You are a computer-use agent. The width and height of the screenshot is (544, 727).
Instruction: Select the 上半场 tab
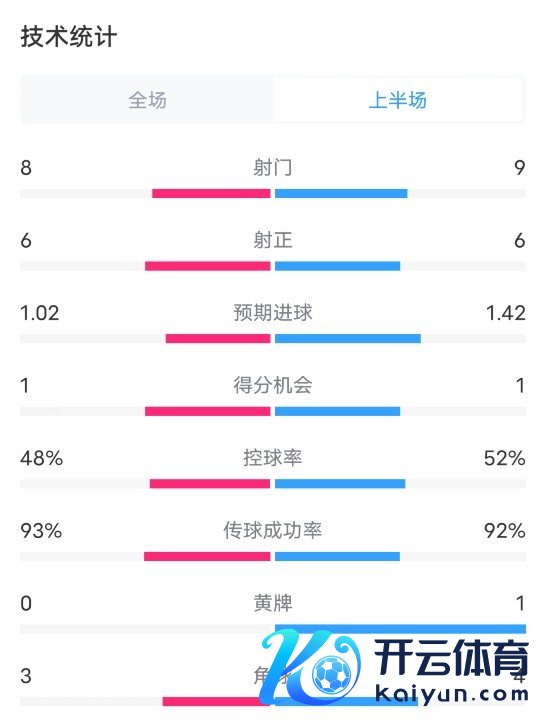pyautogui.click(x=398, y=100)
